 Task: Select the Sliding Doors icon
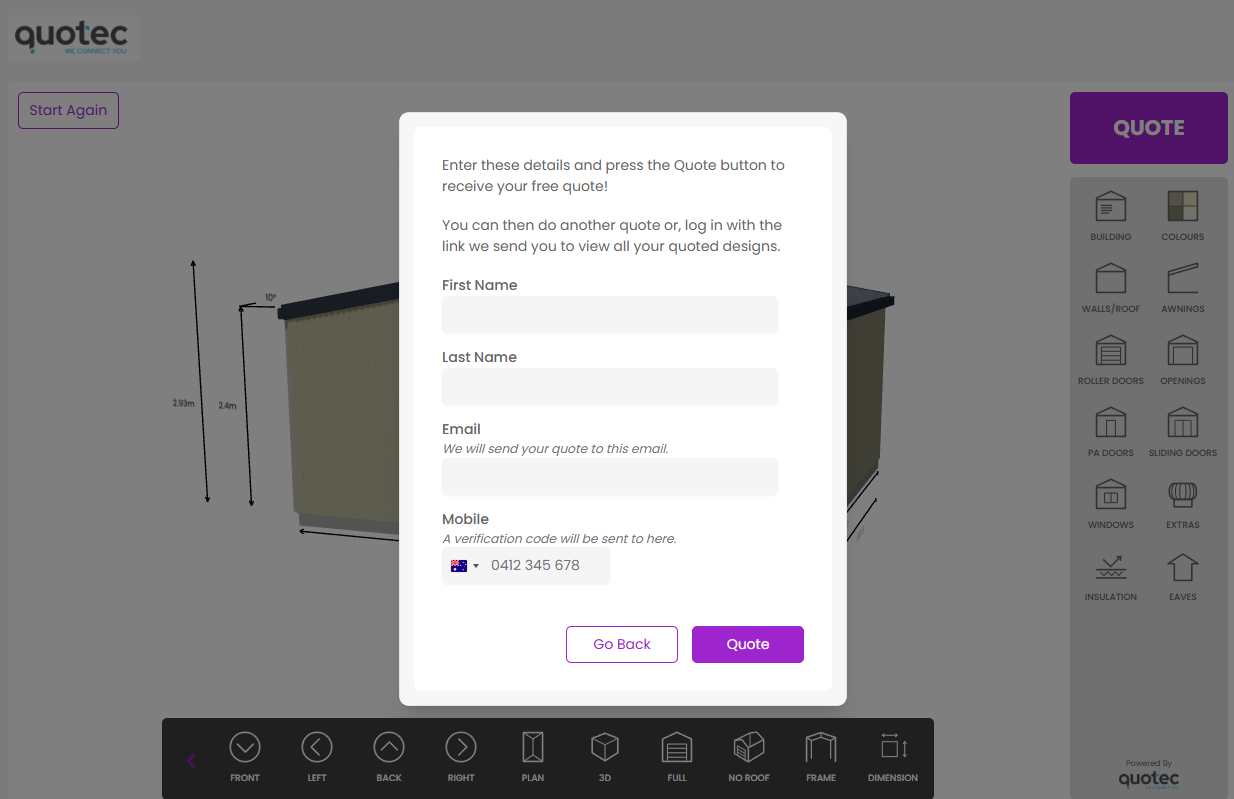(1183, 423)
